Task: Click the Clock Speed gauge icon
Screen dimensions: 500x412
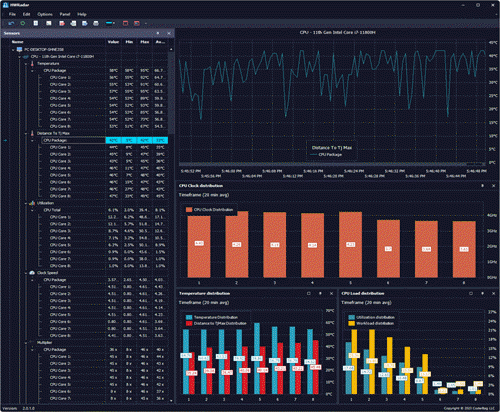Action: 32,273
